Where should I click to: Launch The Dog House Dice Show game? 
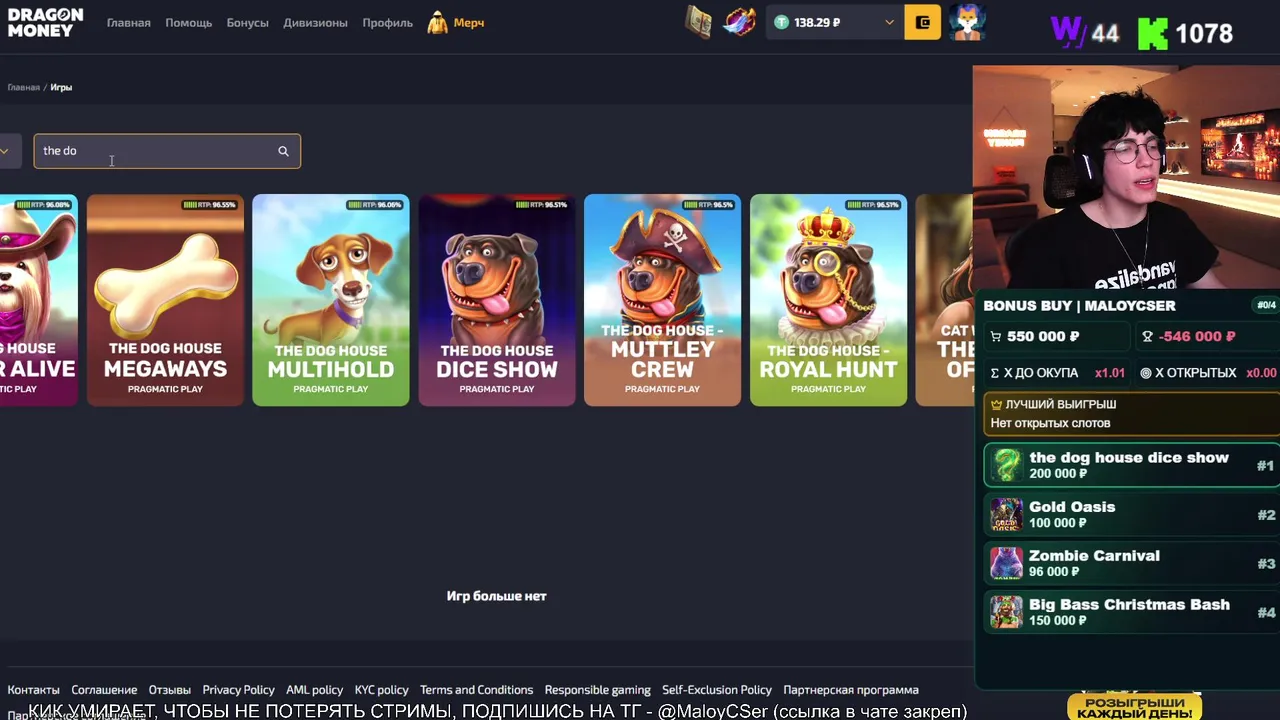click(x=497, y=300)
